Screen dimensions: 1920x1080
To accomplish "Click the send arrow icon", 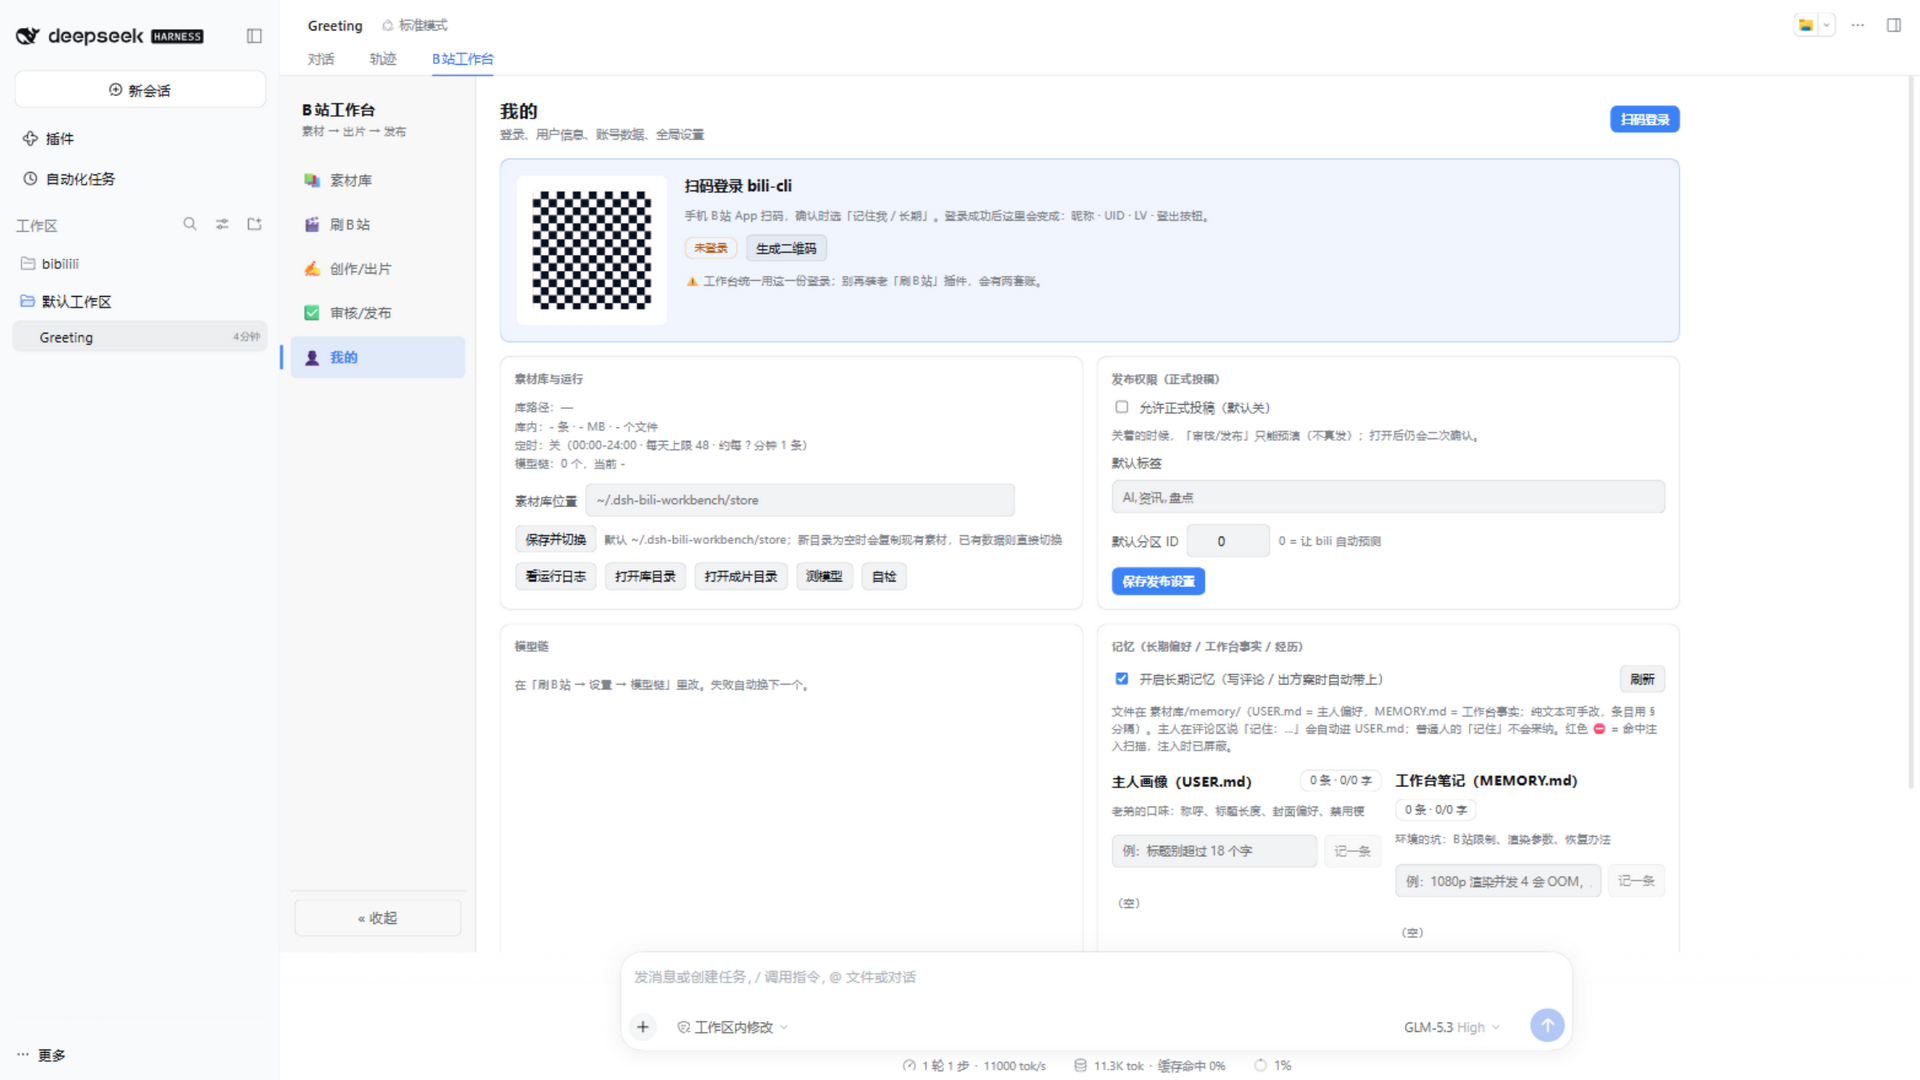I will point(1547,1025).
